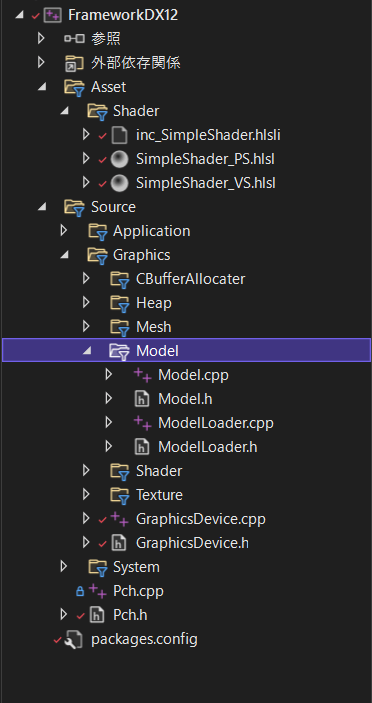
Task: Expand the 外部依存関係 node
Action: (41, 62)
